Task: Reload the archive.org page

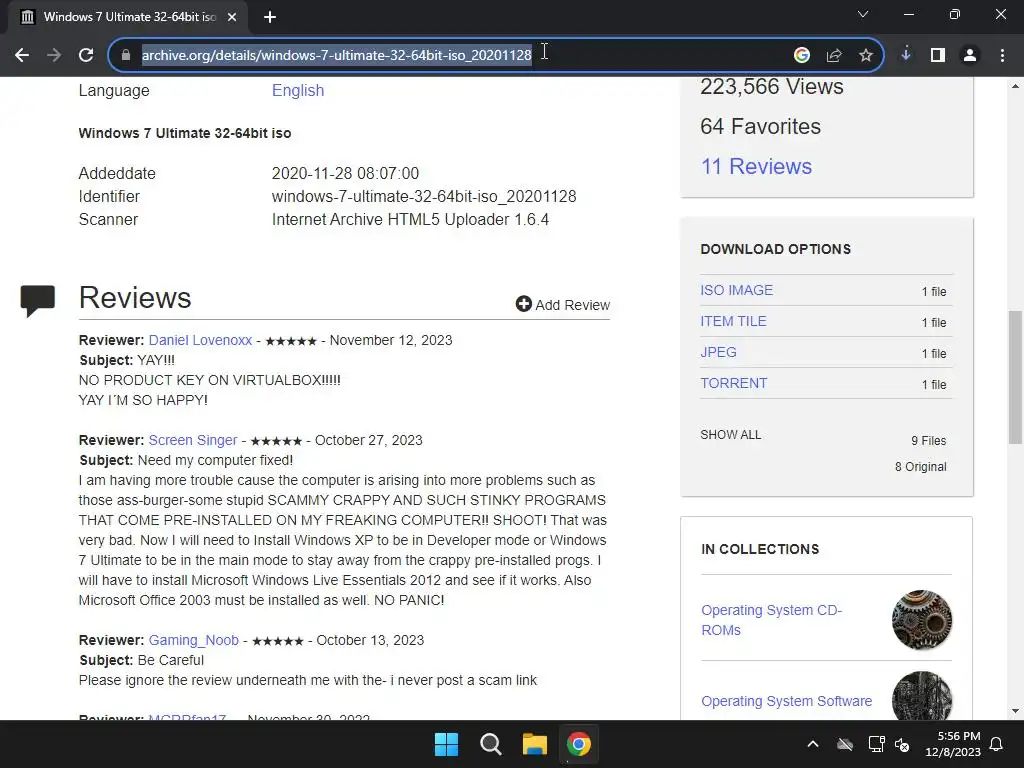Action: [x=86, y=55]
